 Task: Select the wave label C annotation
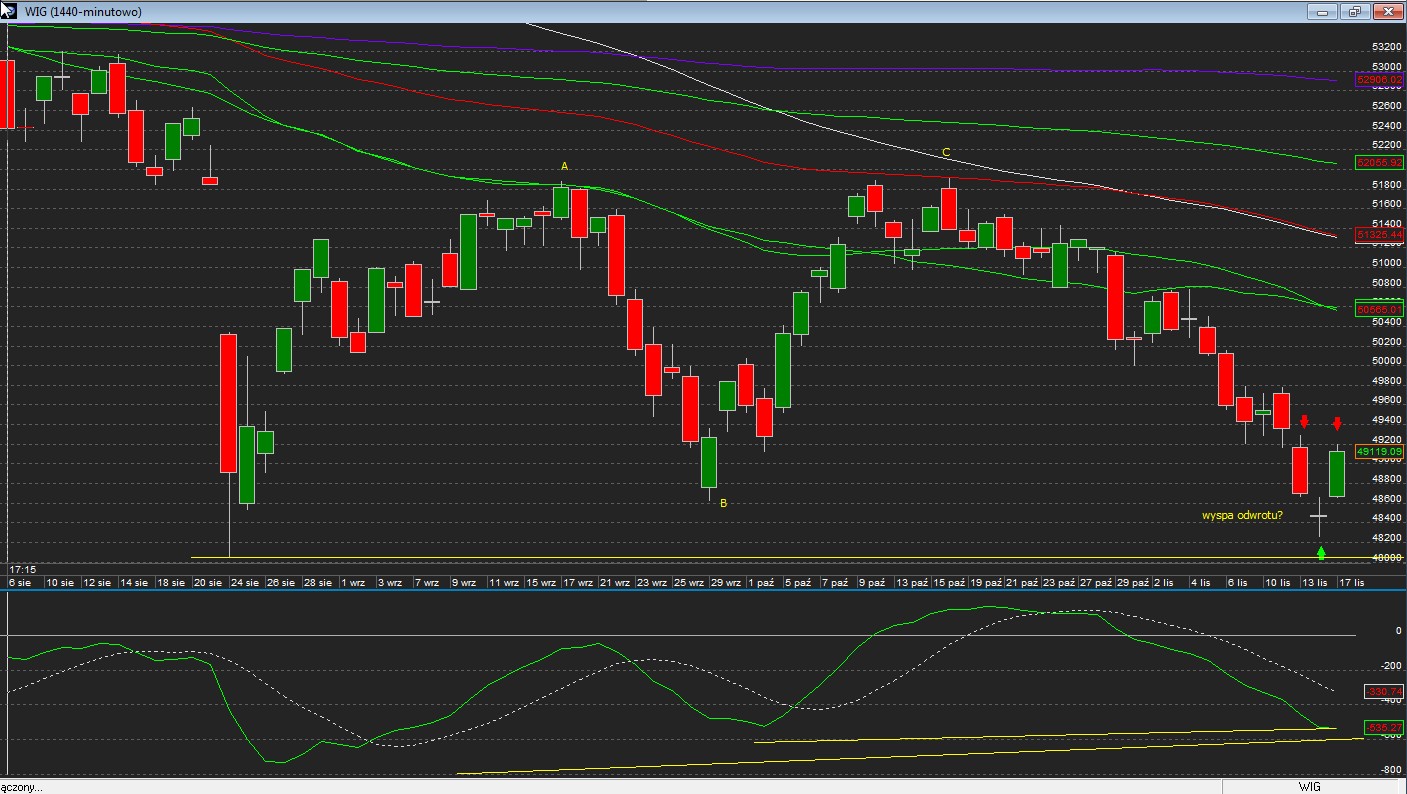pos(946,153)
